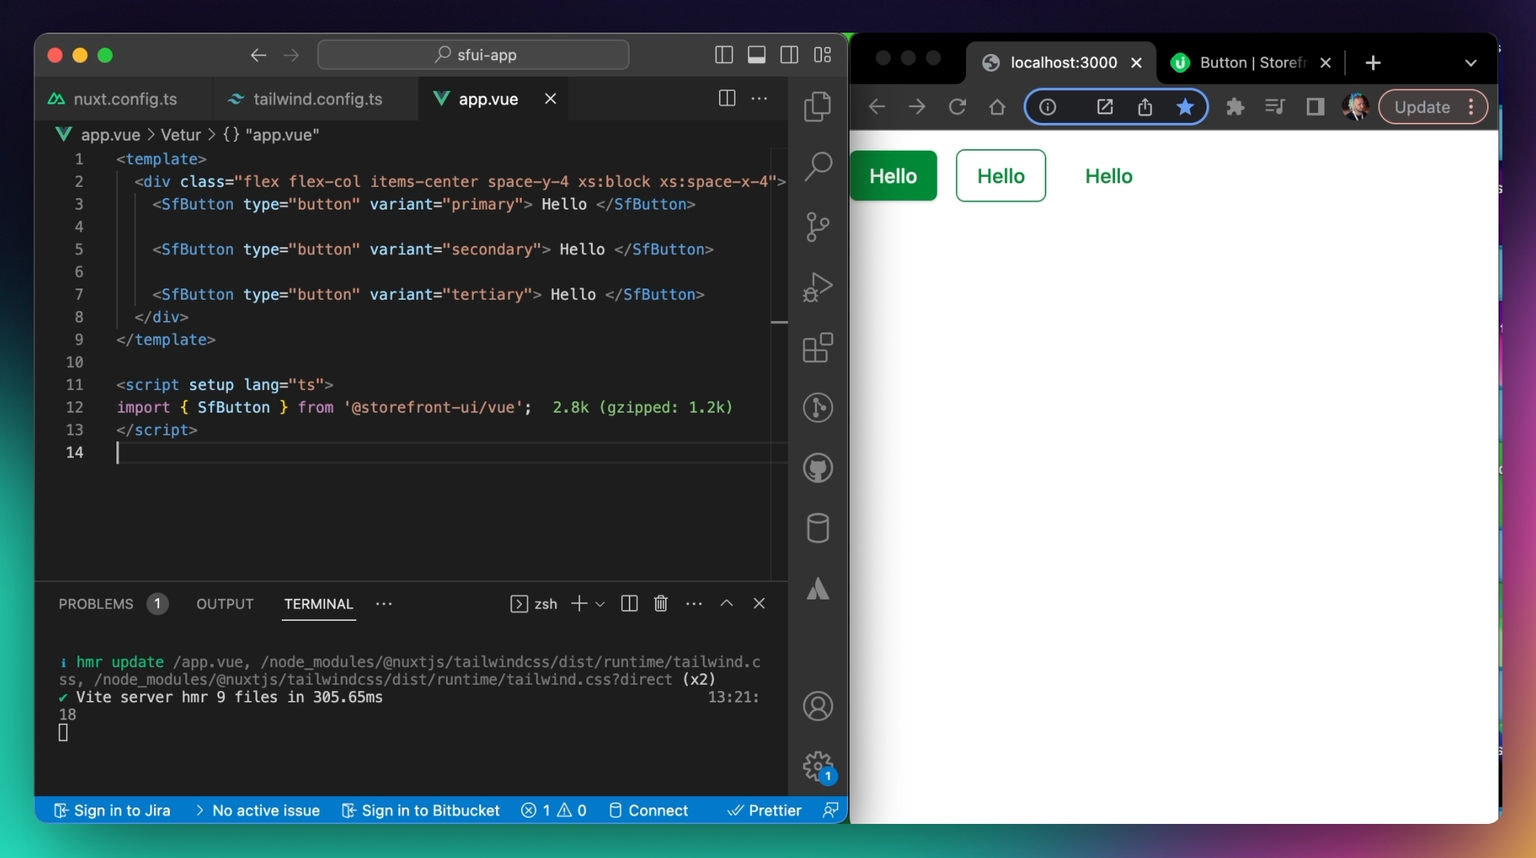Image resolution: width=1536 pixels, height=858 pixels.
Task: Open the Run and Debug view
Action: pyautogui.click(x=818, y=288)
